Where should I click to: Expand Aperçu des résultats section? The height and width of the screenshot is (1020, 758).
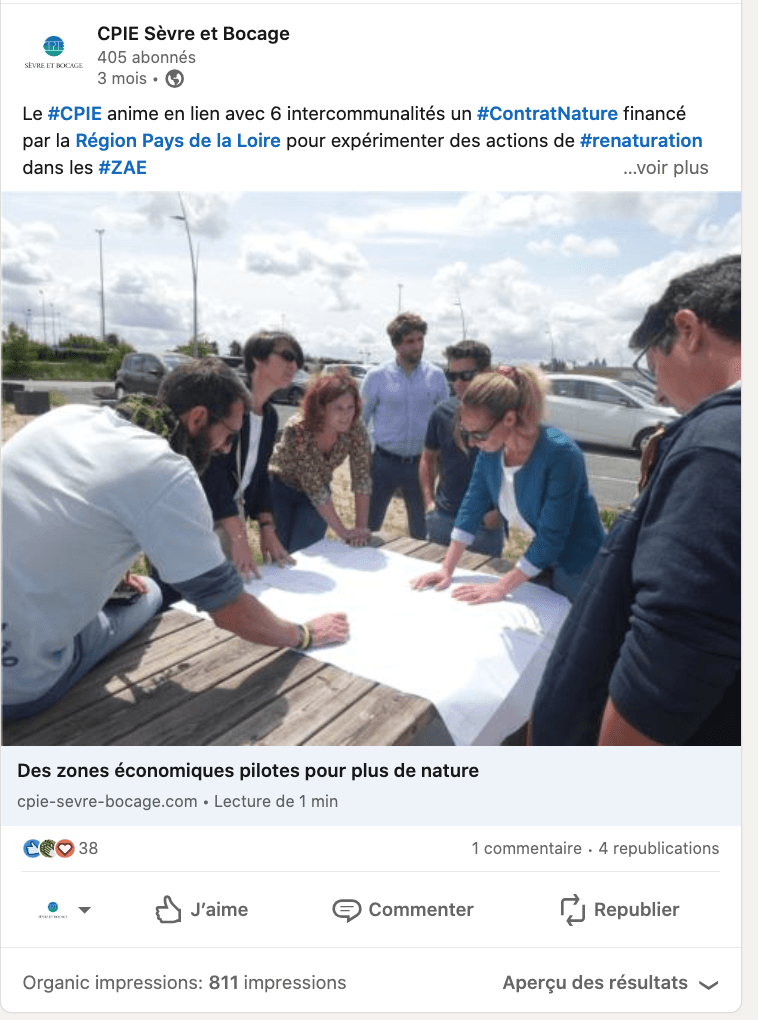pos(610,982)
